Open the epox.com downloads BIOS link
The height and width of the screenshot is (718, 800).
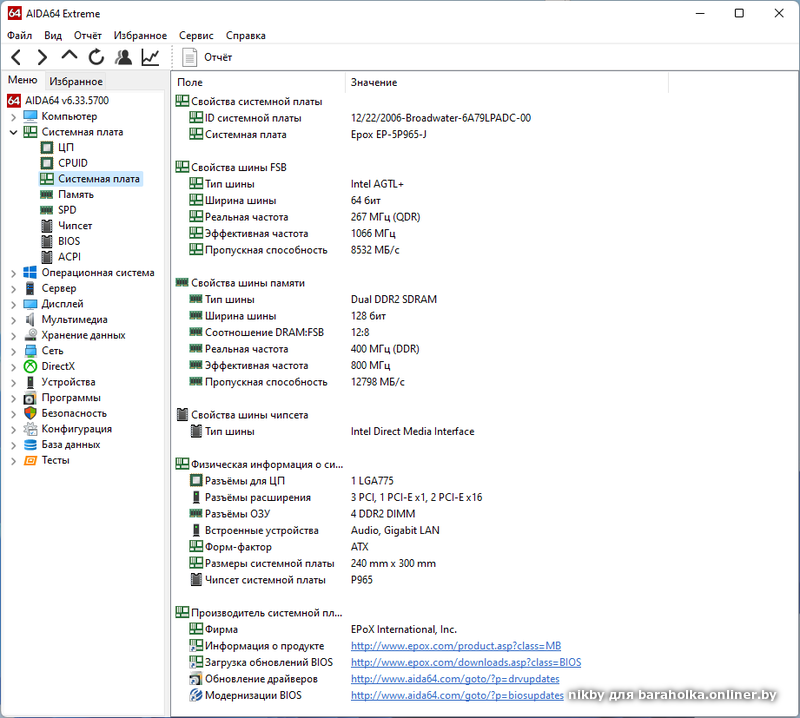coord(466,662)
